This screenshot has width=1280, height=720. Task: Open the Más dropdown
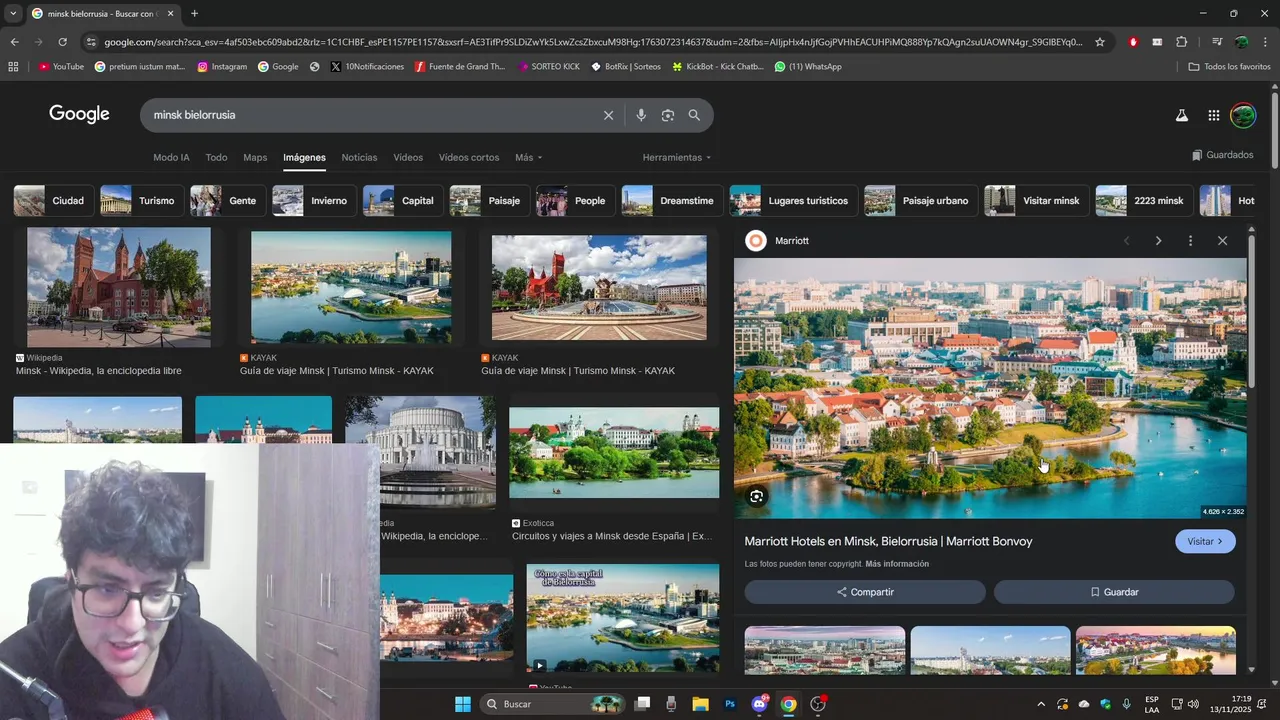(528, 157)
